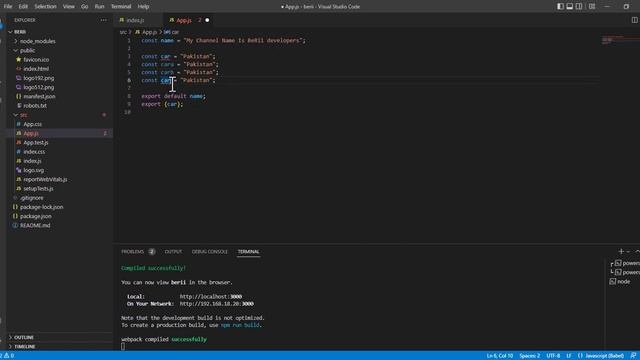Open manifest.json file
640x360 pixels.
pos(39,96)
